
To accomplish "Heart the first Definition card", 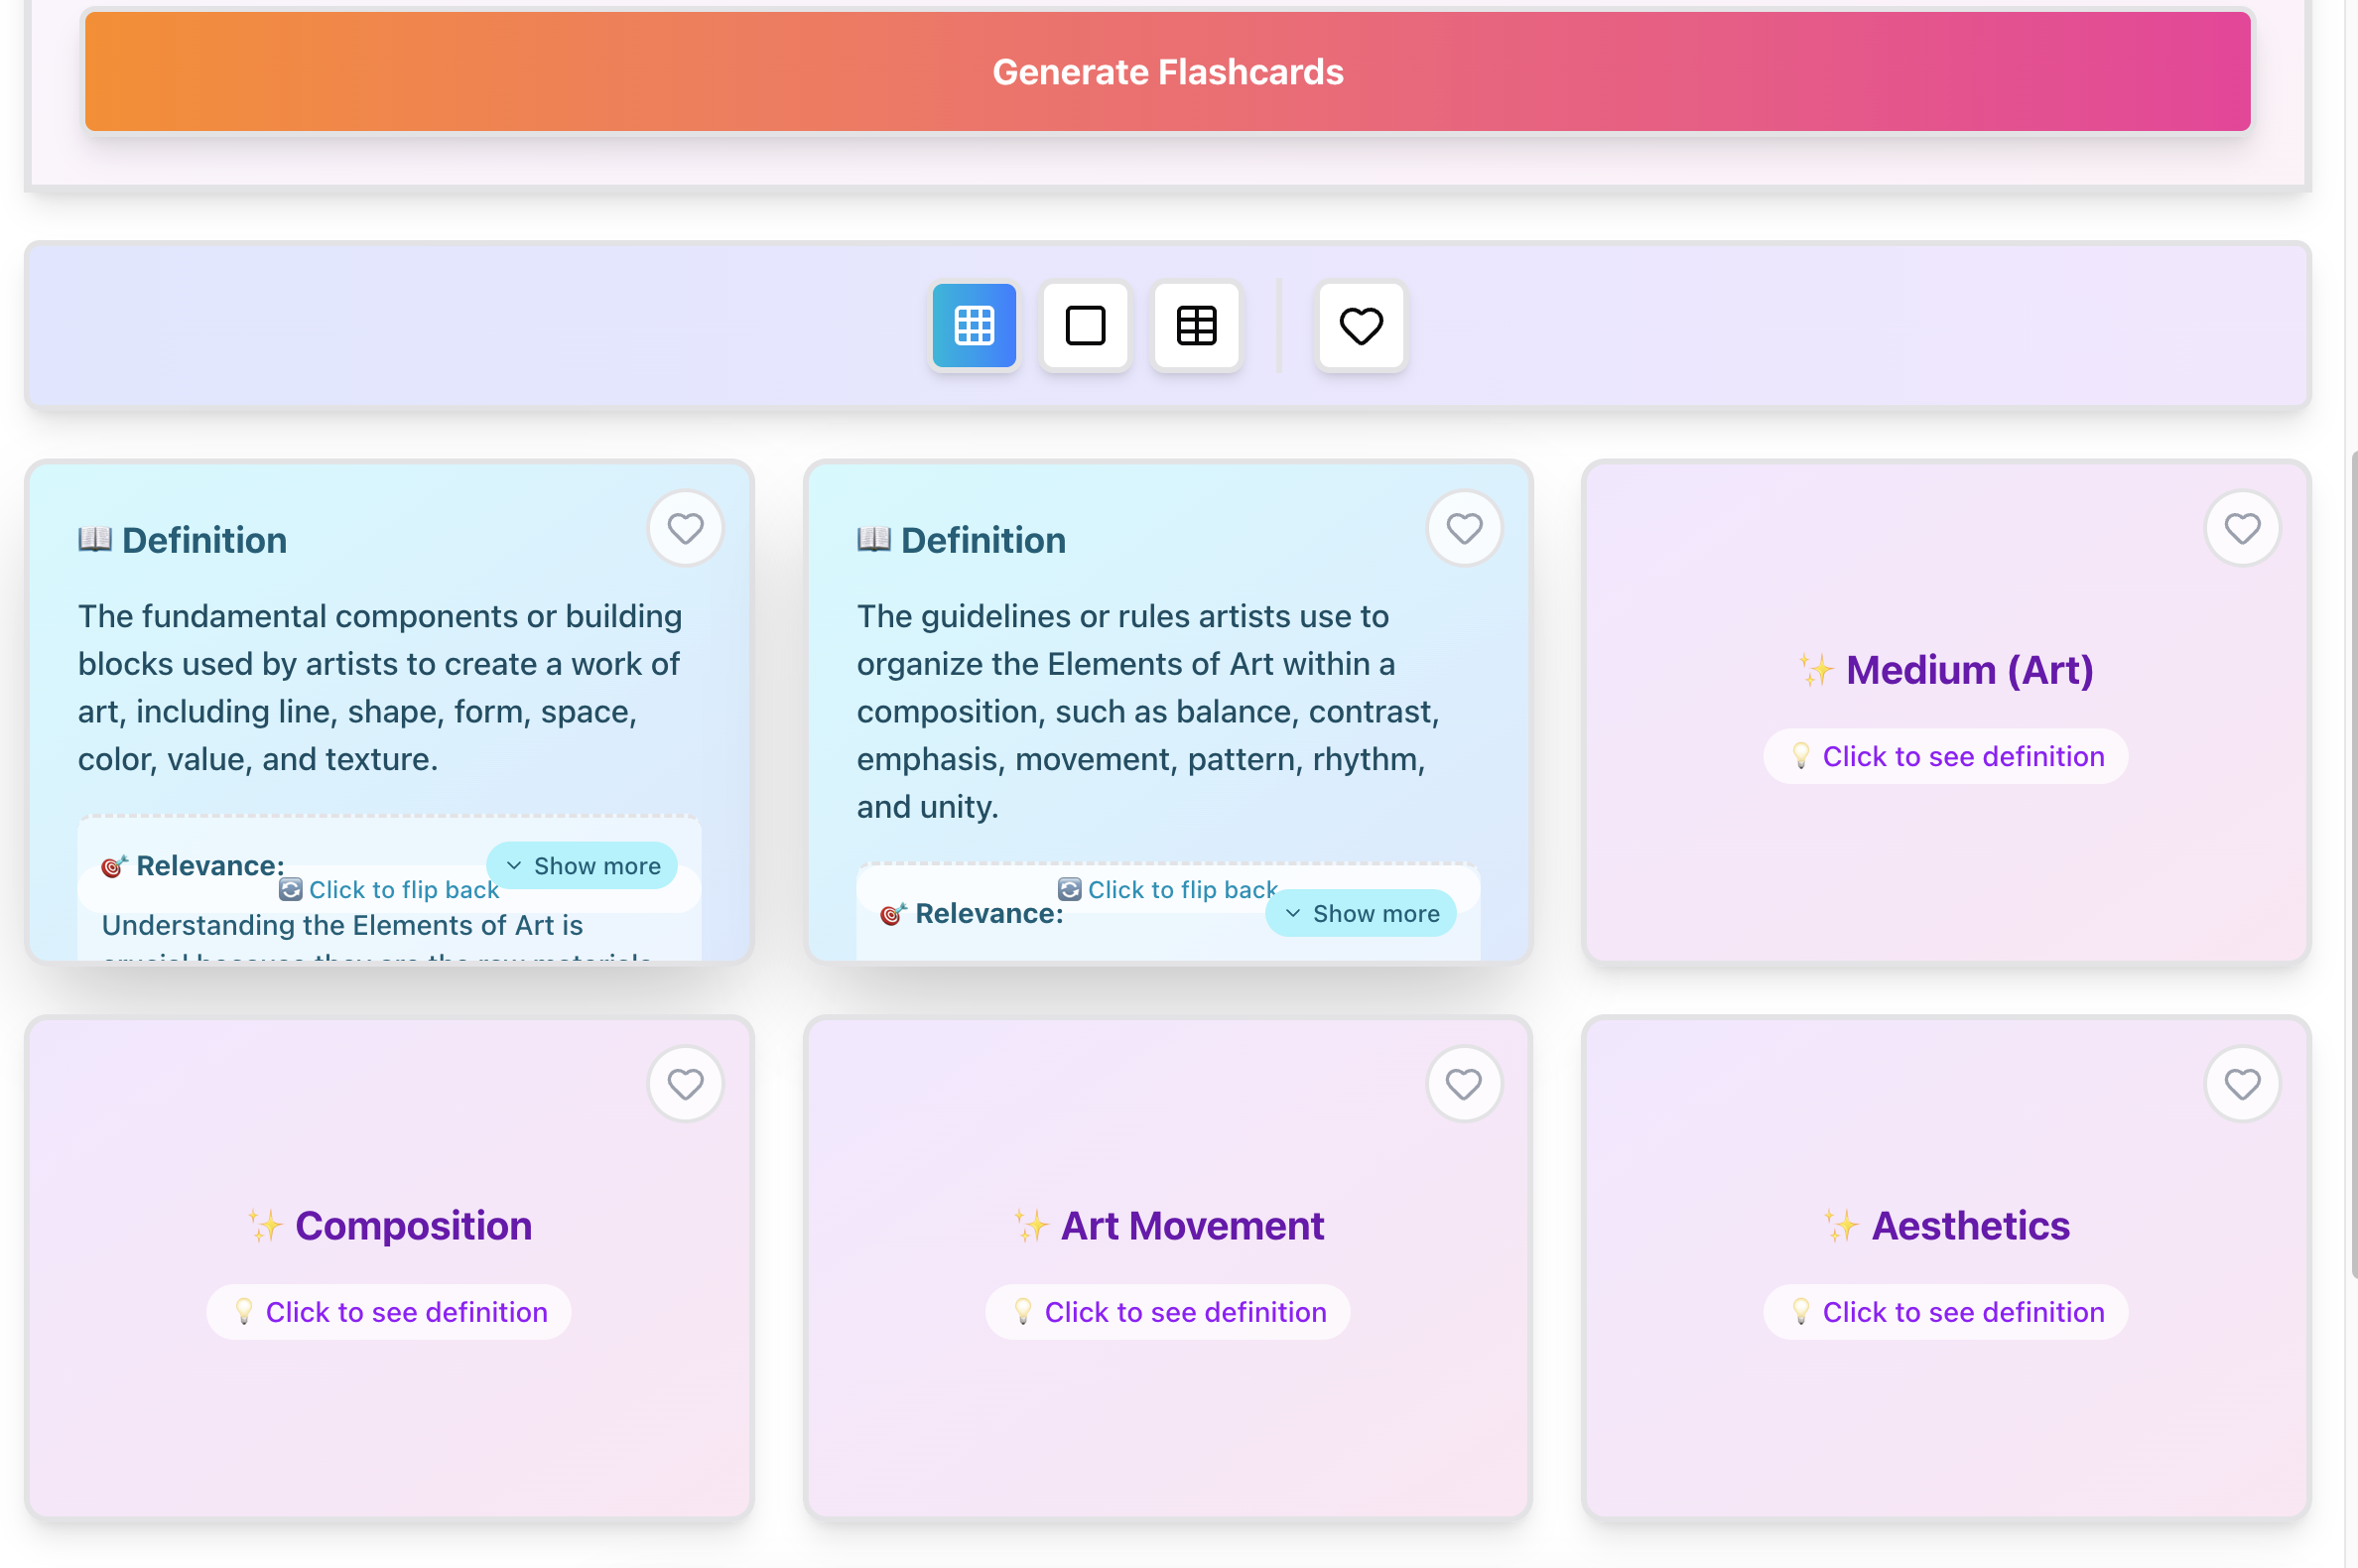I will (685, 528).
